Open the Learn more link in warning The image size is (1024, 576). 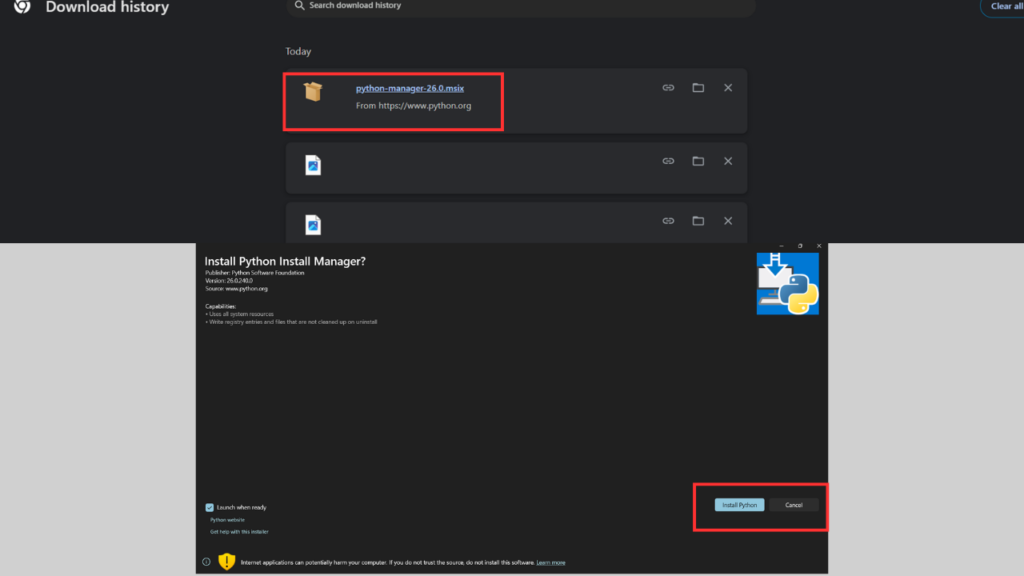point(551,562)
